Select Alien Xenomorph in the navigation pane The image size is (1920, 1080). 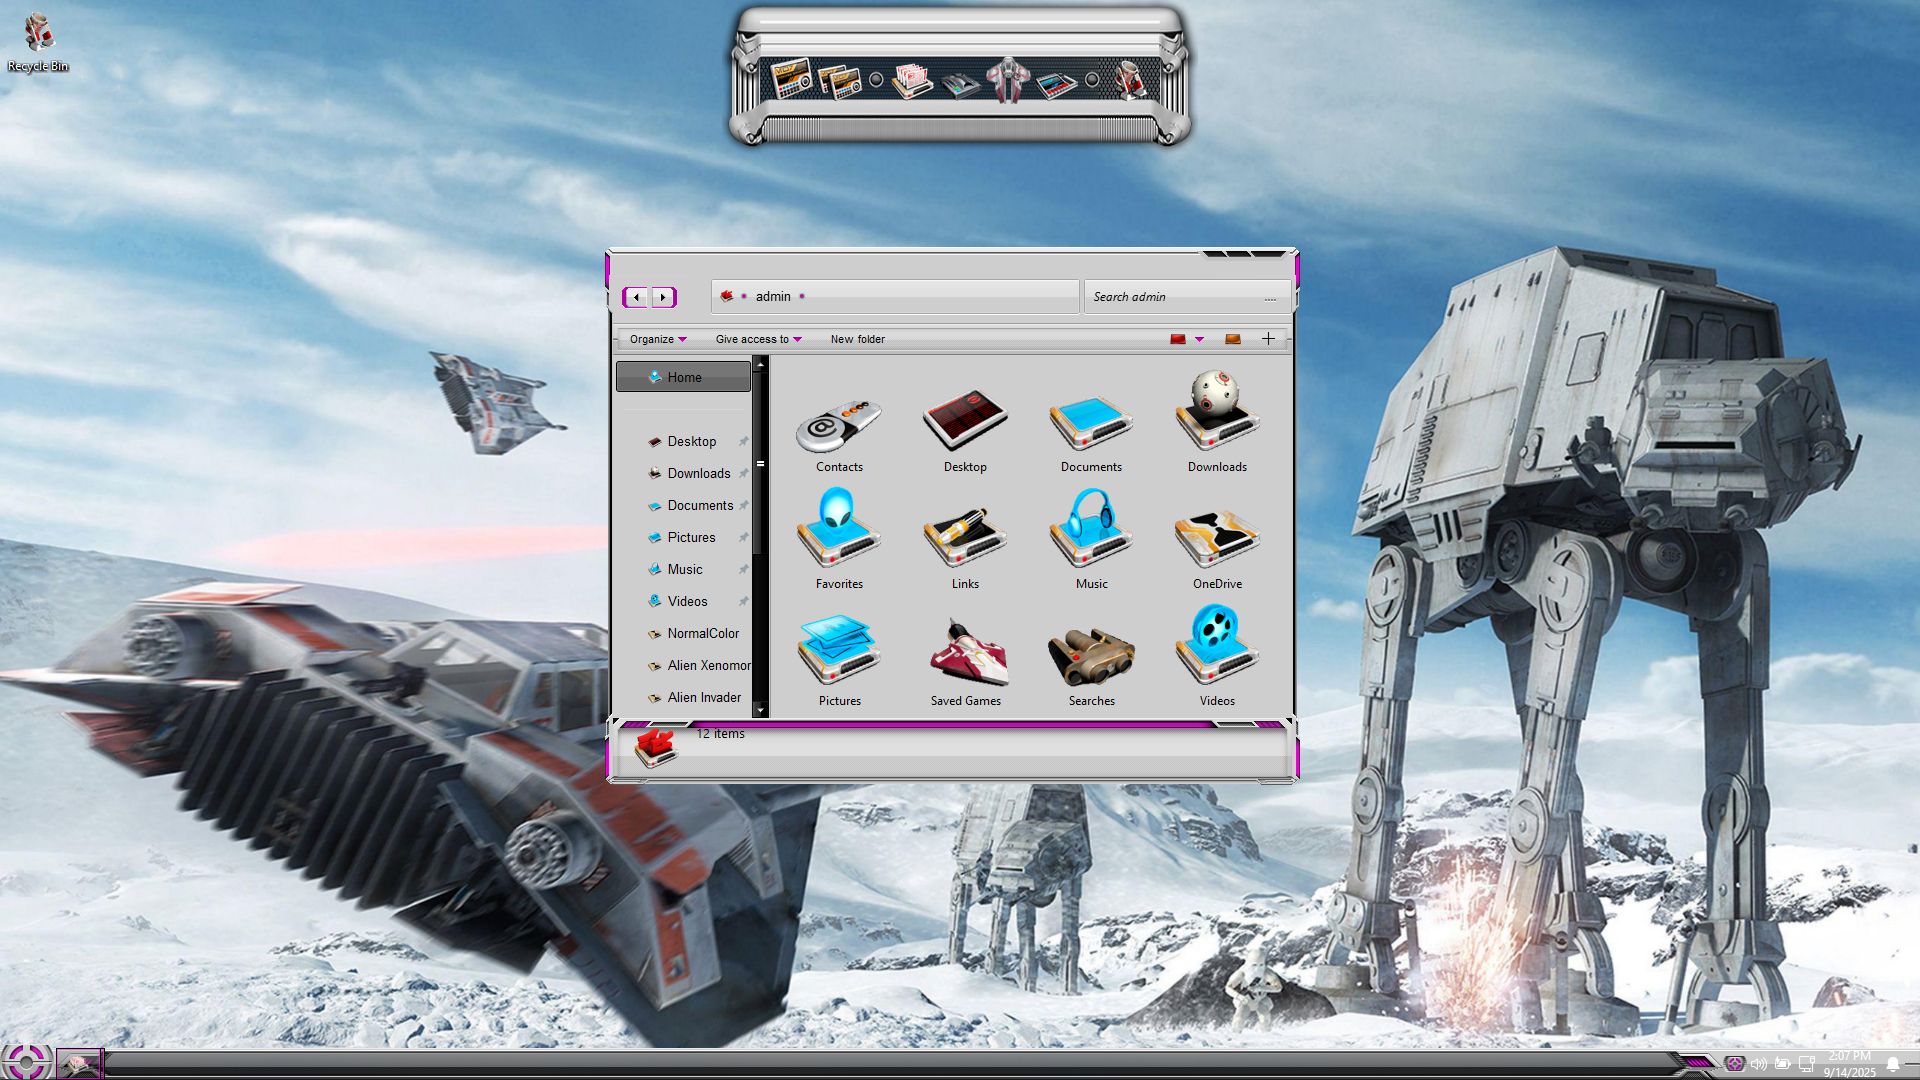[x=683, y=665]
